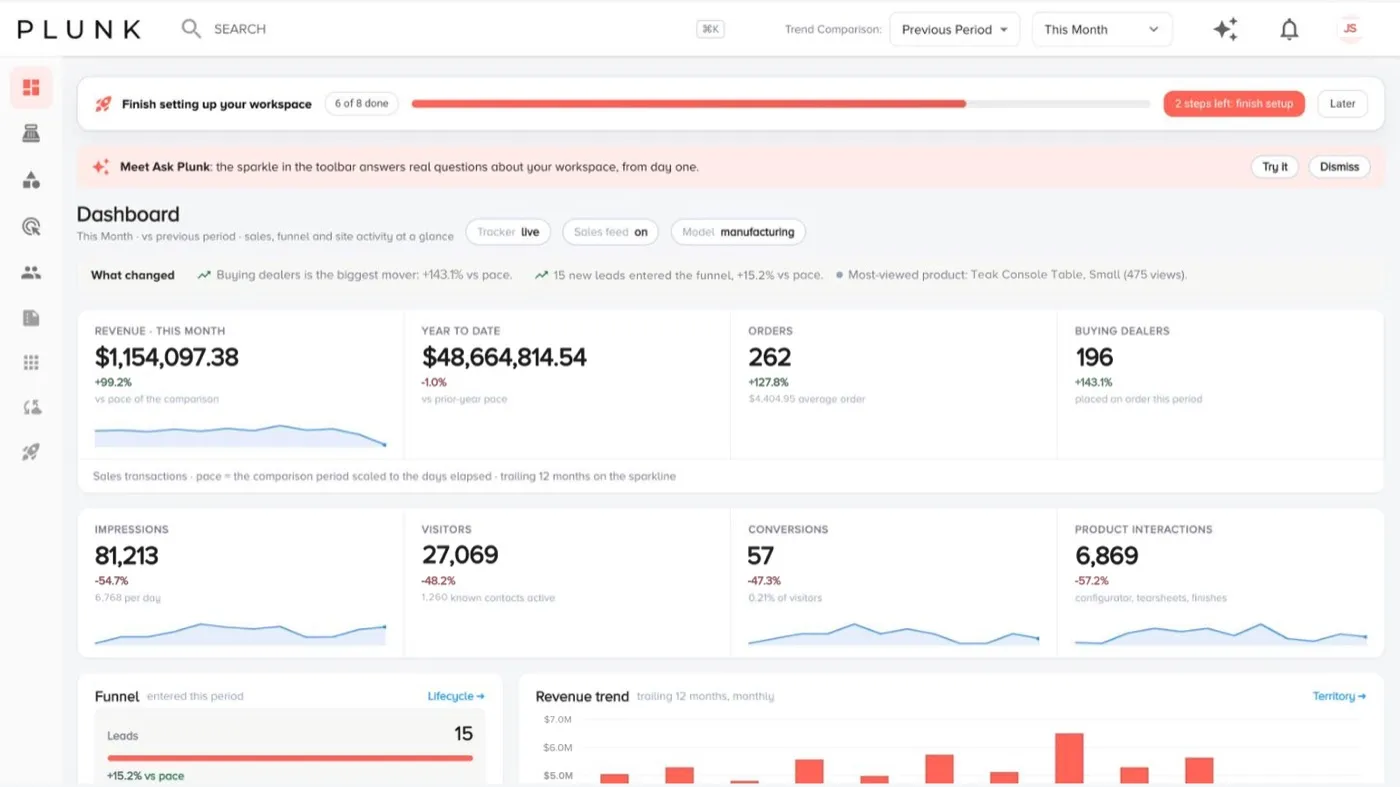Click the Conversions value 57
Image resolution: width=1400 pixels, height=787 pixels.
(761, 555)
